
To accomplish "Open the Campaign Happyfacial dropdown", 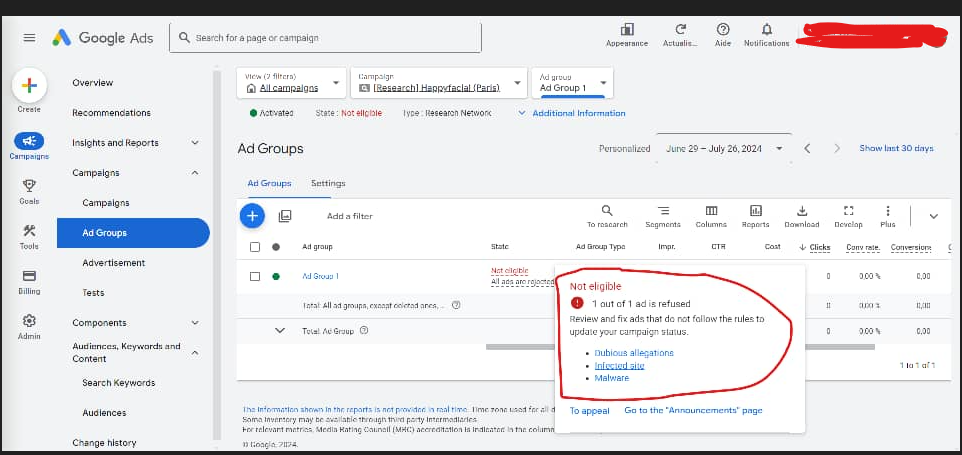I will coord(439,83).
